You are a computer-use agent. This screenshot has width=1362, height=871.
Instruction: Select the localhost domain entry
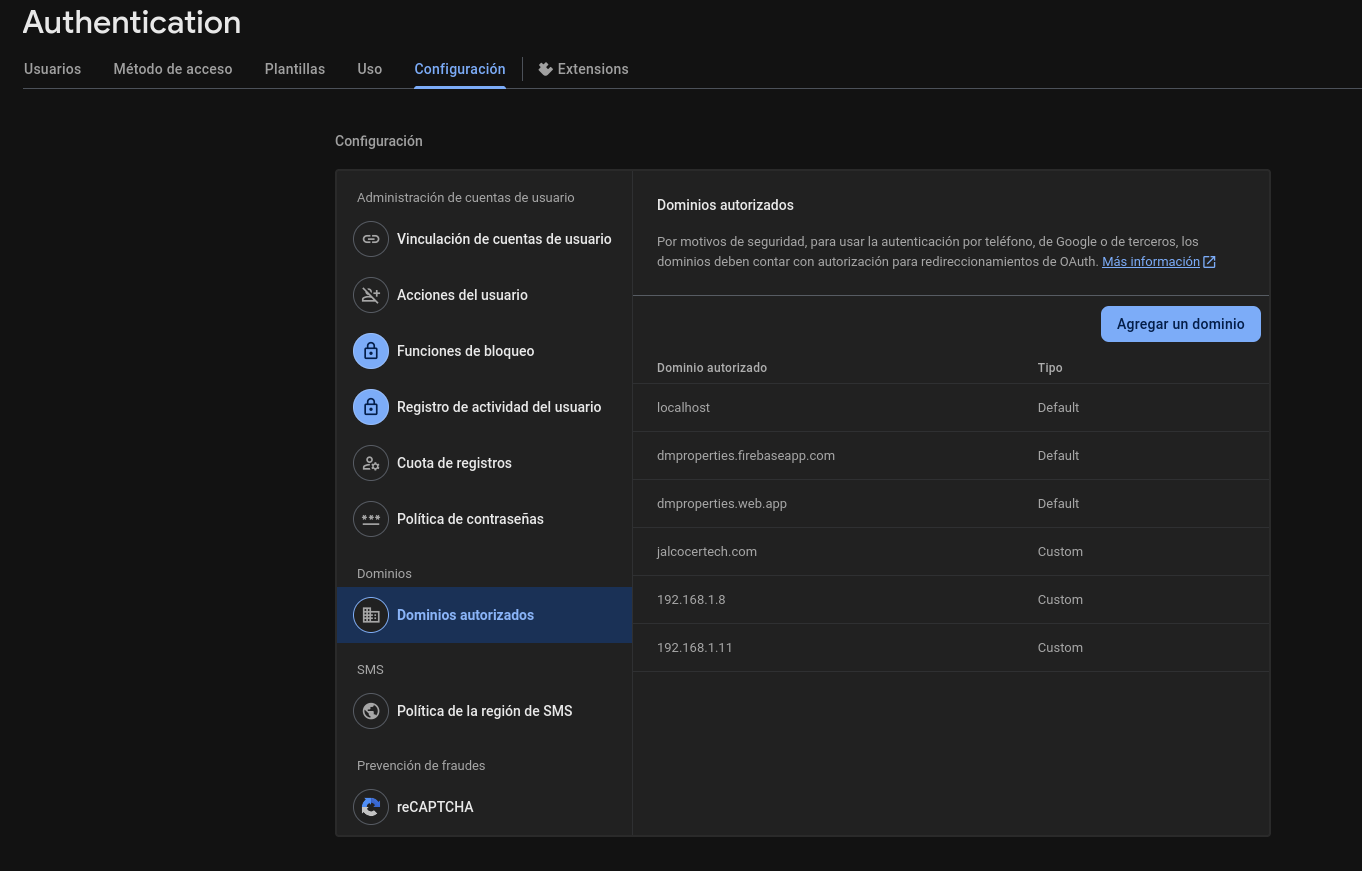684,408
